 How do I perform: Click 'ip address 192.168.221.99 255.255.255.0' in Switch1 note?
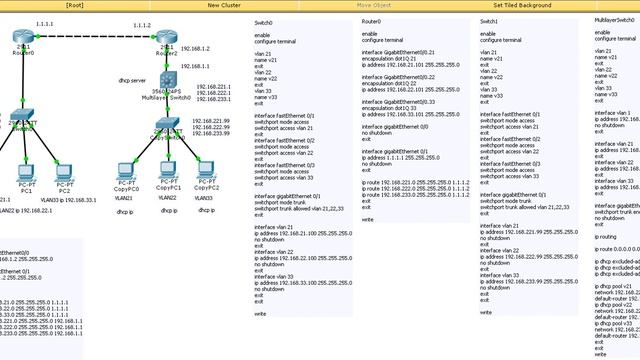click(529, 232)
